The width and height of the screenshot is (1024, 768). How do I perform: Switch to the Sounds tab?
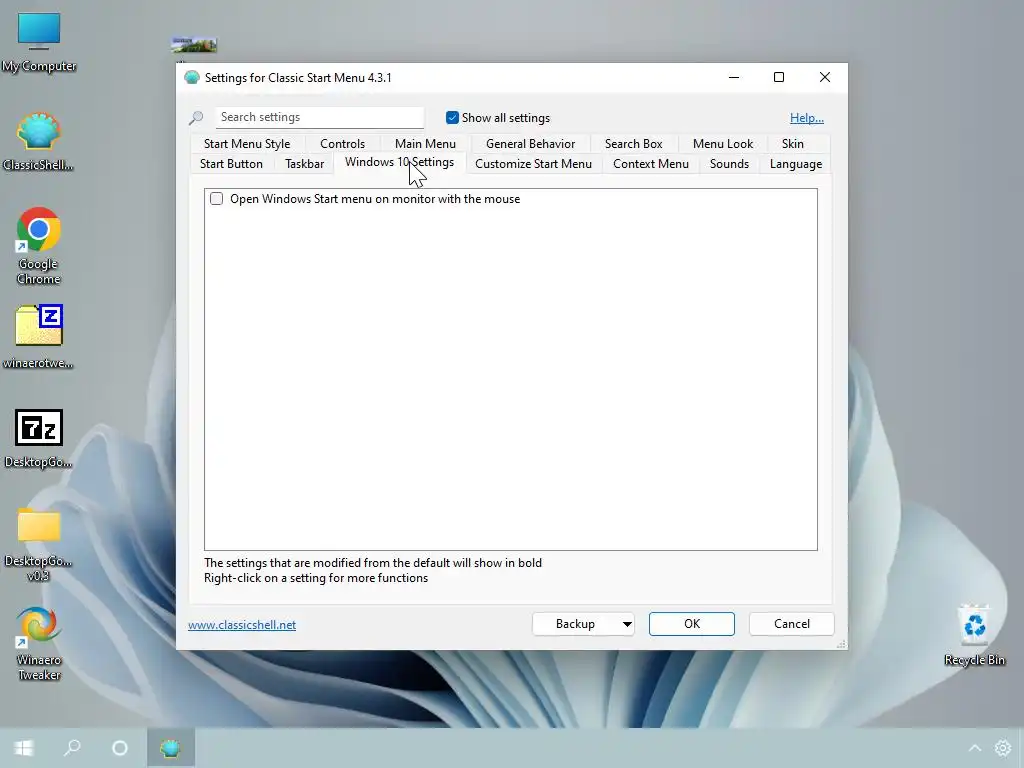pos(729,164)
